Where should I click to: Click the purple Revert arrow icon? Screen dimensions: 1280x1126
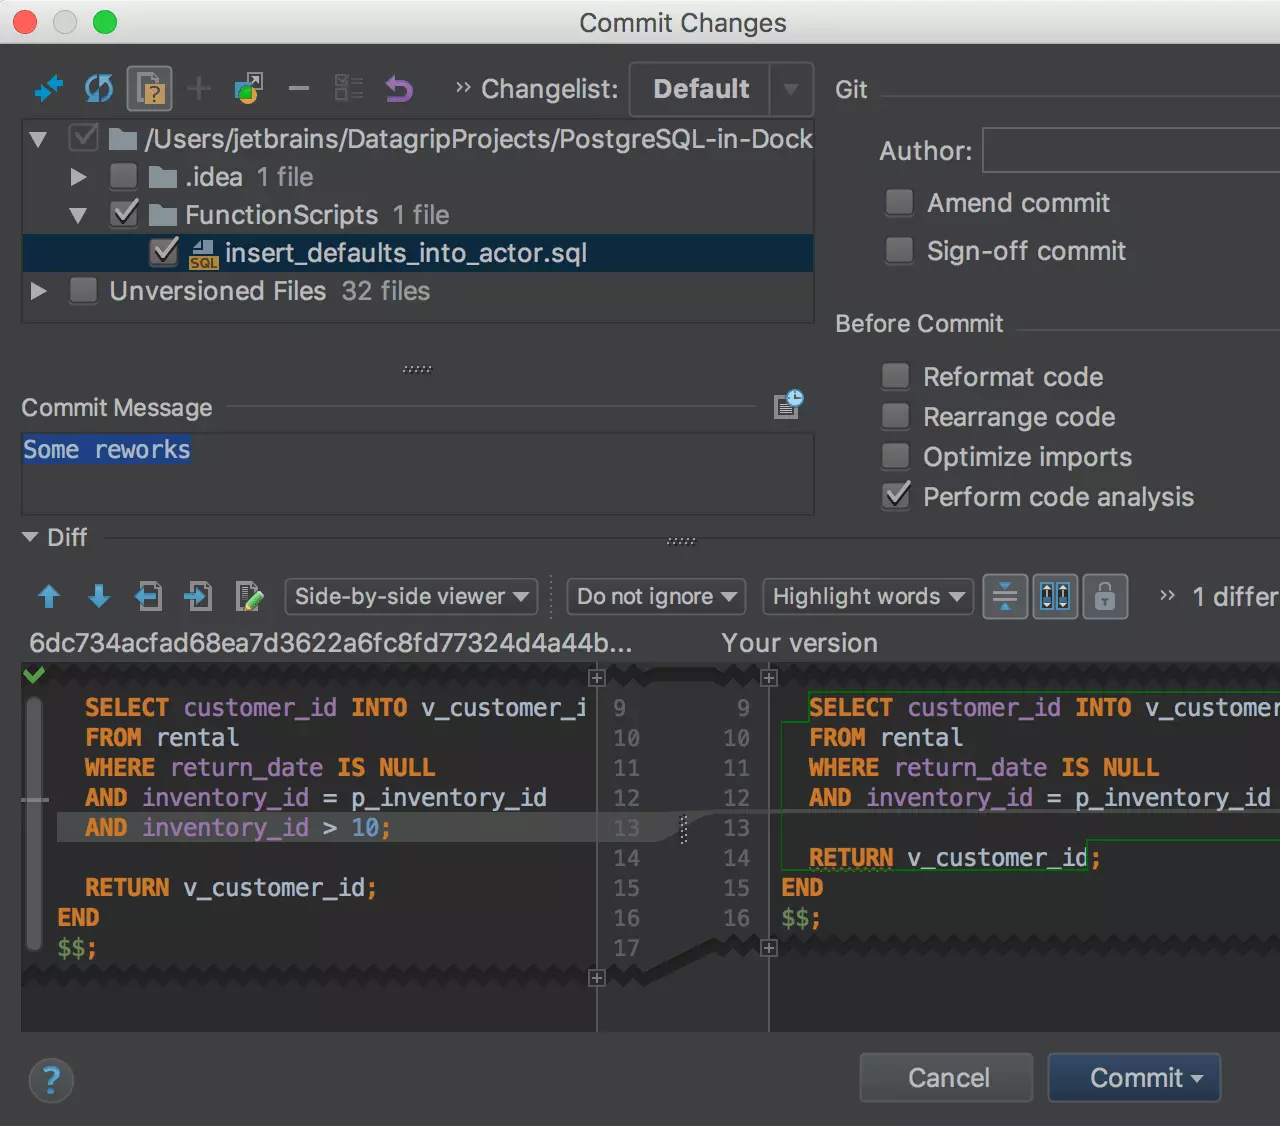click(x=399, y=89)
